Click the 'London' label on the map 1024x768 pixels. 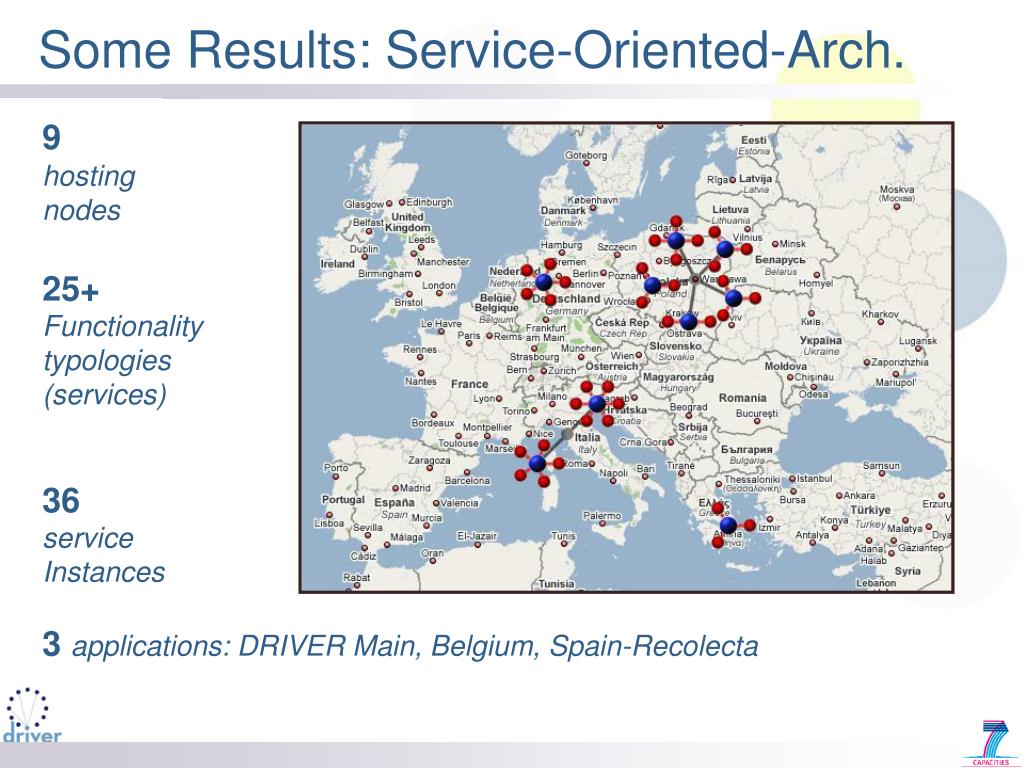pos(439,285)
